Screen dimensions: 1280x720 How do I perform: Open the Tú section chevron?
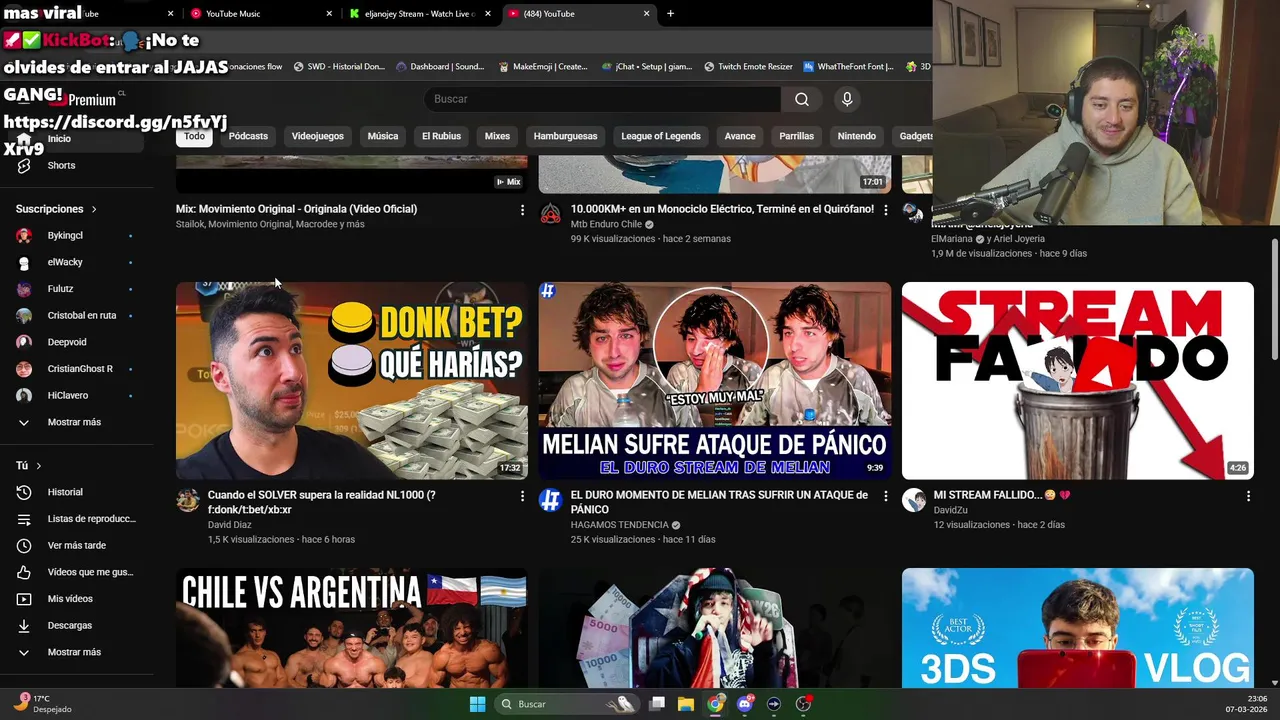[x=39, y=466]
